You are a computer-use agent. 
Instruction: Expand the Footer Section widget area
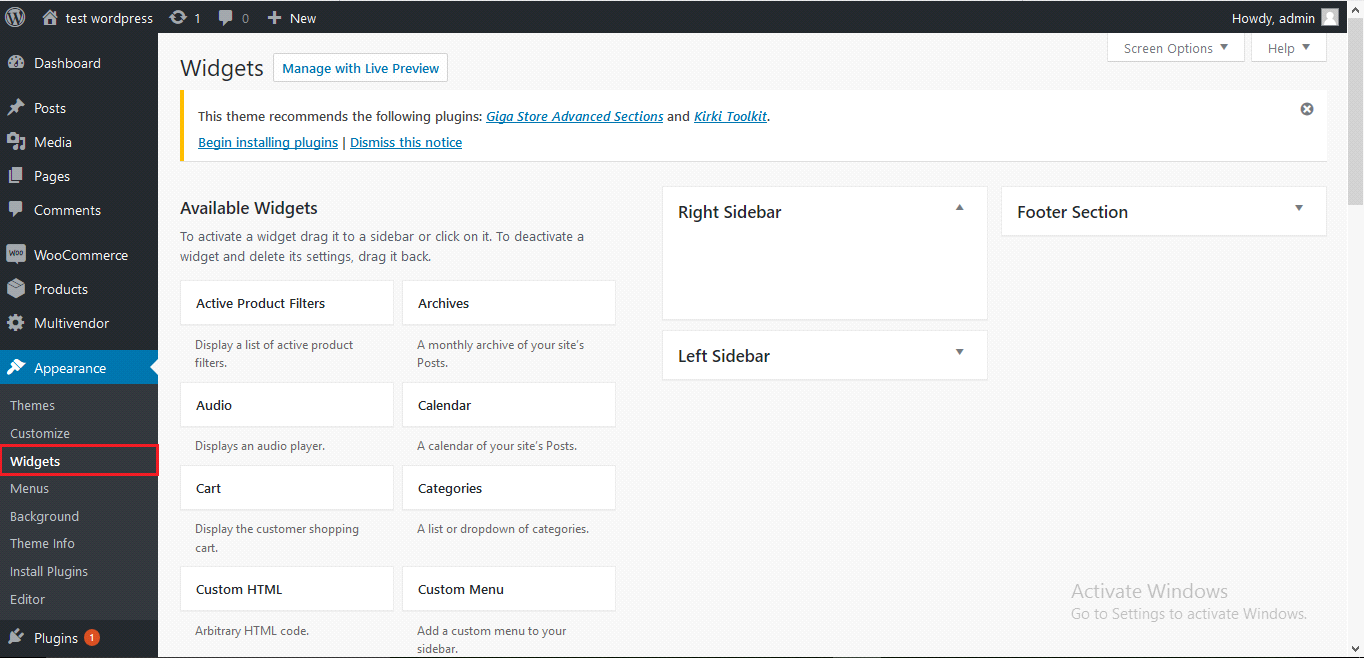[x=1298, y=208]
